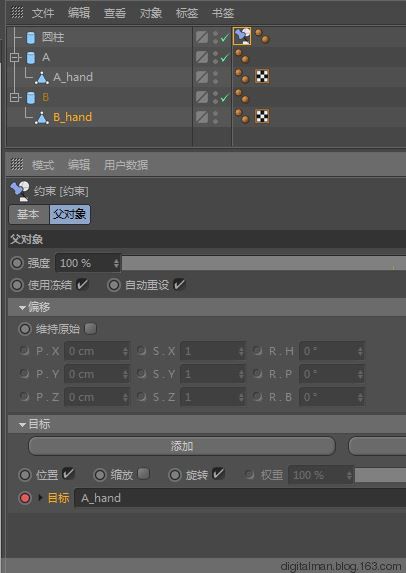
Task: Click the P.X value stepper arrows
Action: [125, 351]
